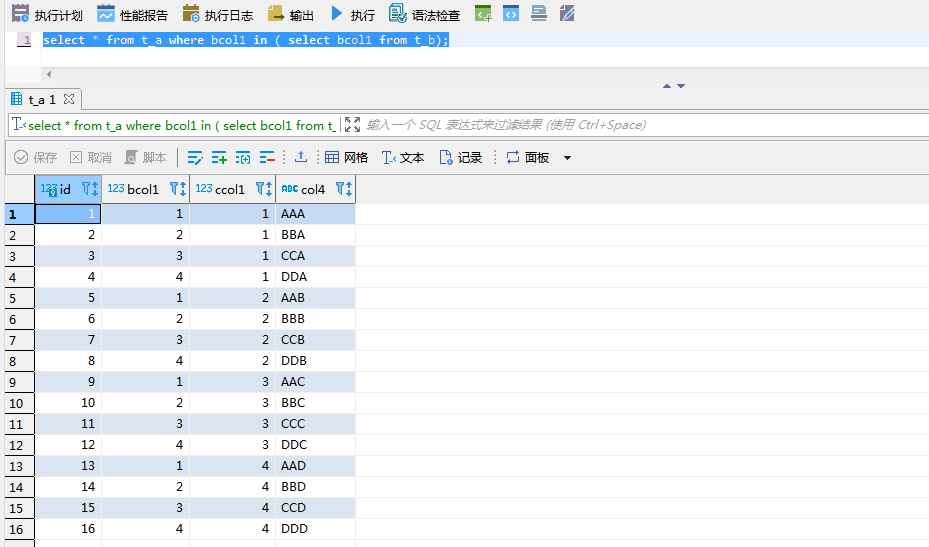Select the t_a 1 result tab

tap(36, 100)
